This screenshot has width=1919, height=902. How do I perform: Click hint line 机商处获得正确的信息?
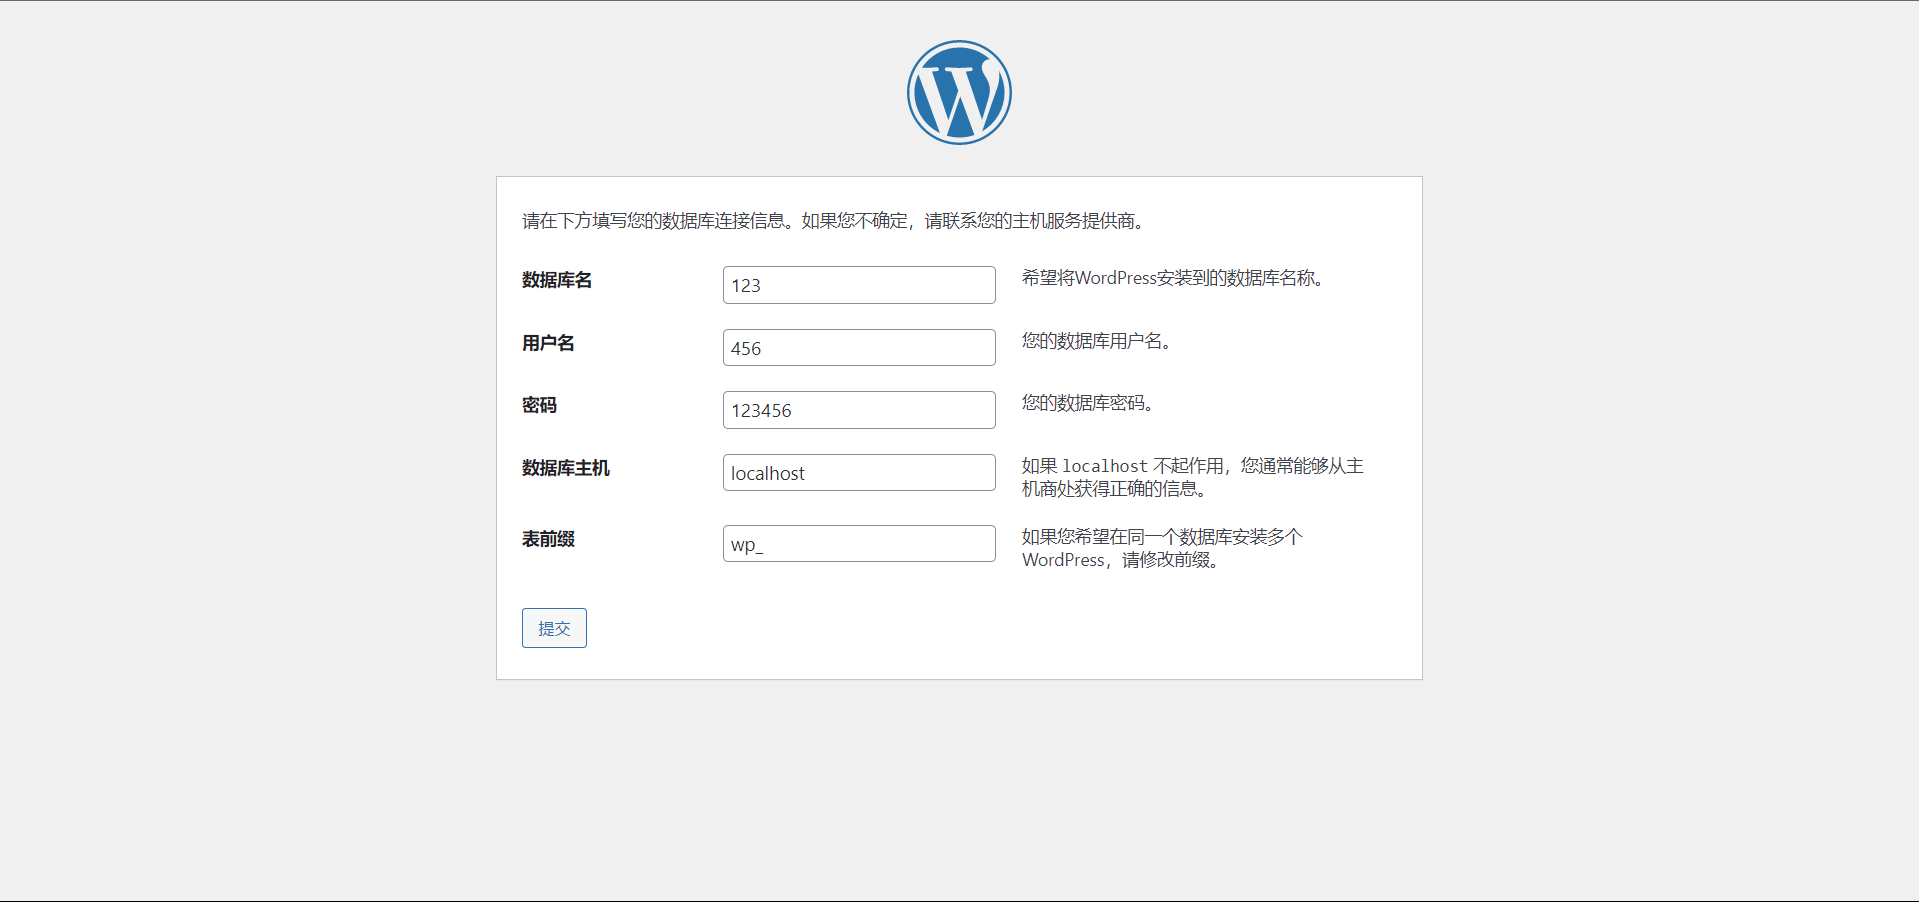[1113, 489]
